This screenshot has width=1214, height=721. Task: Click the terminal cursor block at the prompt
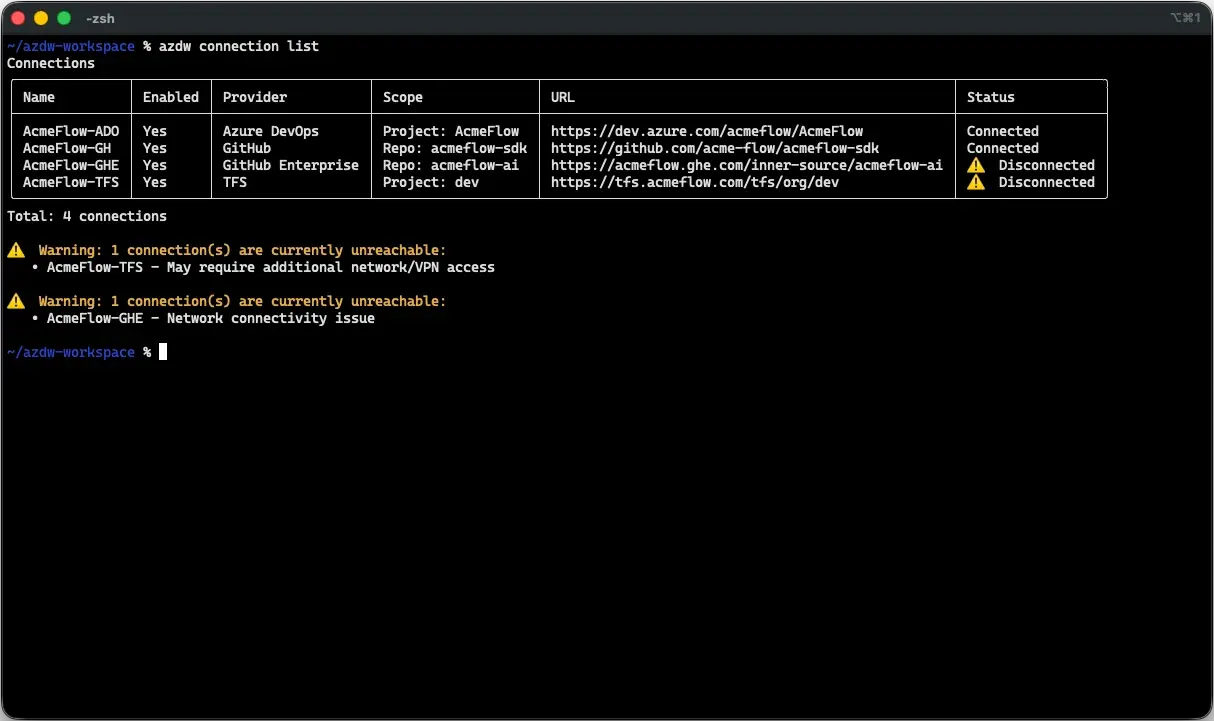(x=163, y=352)
